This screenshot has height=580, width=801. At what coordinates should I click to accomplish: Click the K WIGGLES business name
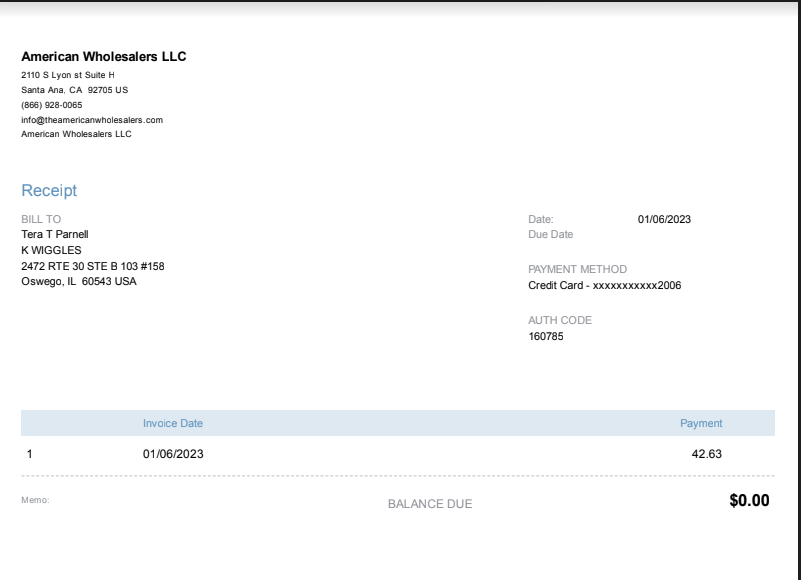51,250
